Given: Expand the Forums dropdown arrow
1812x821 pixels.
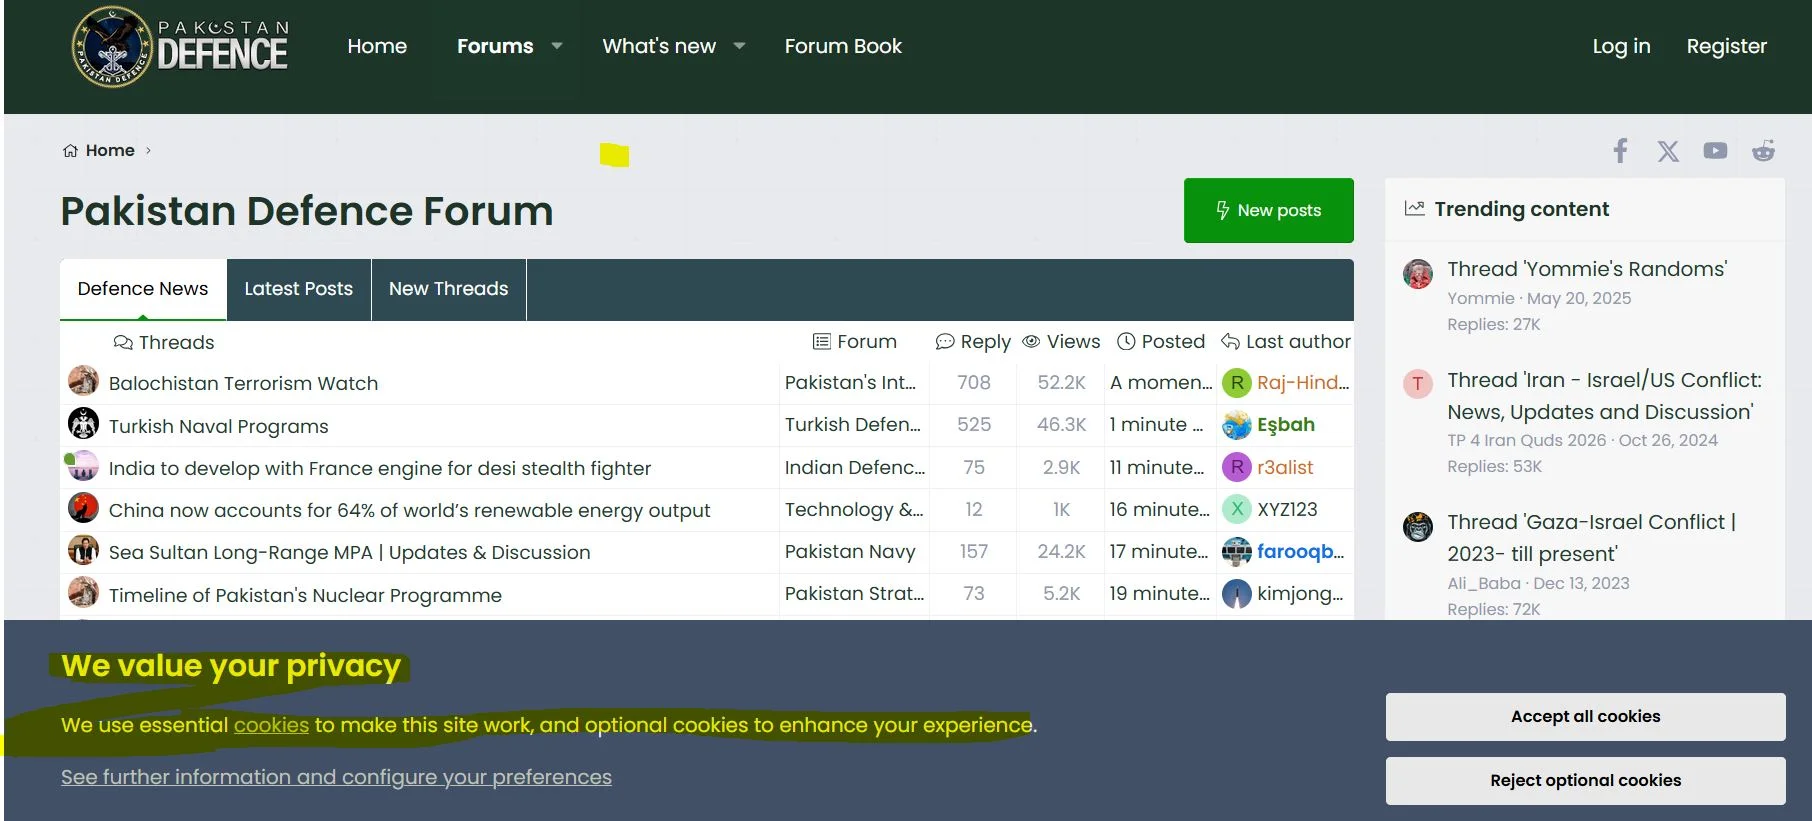Looking at the screenshot, I should tap(557, 46).
